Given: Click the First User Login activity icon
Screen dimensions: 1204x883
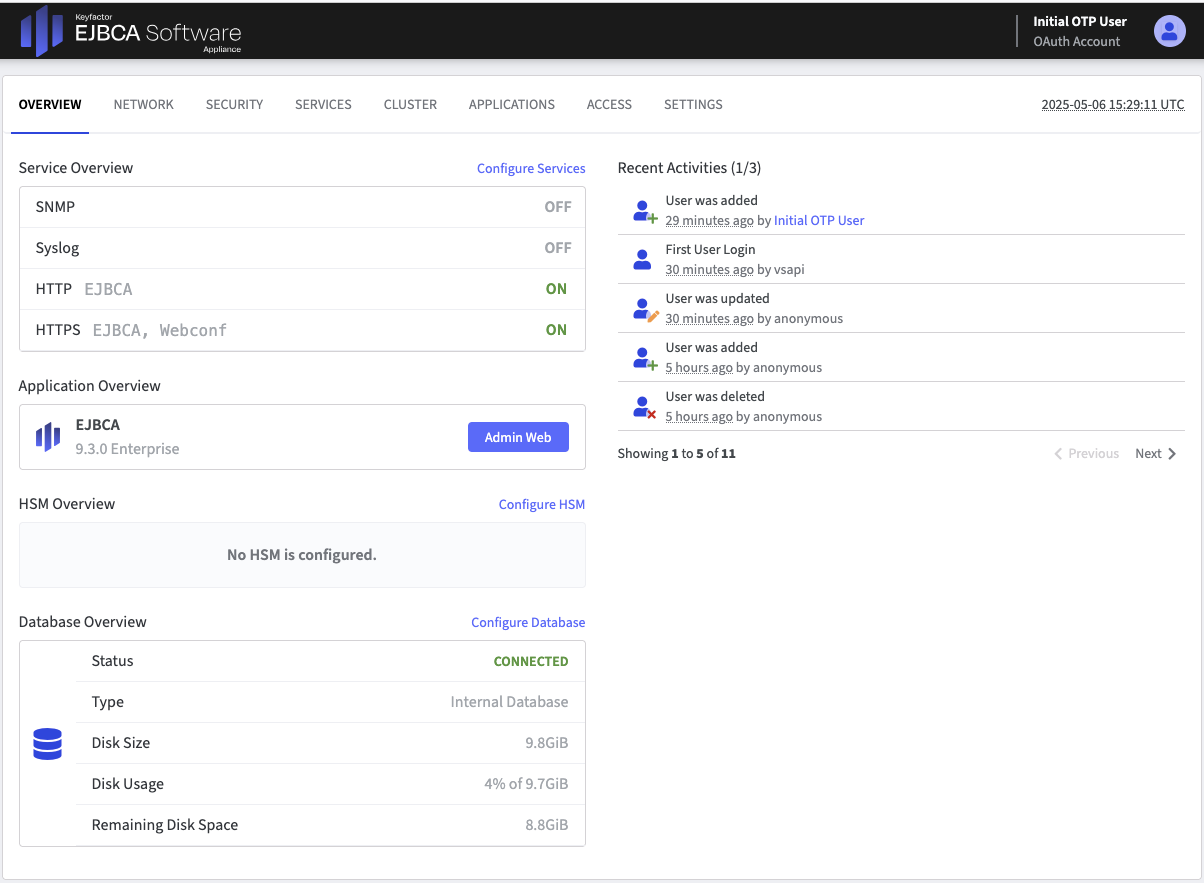Looking at the screenshot, I should [x=644, y=260].
